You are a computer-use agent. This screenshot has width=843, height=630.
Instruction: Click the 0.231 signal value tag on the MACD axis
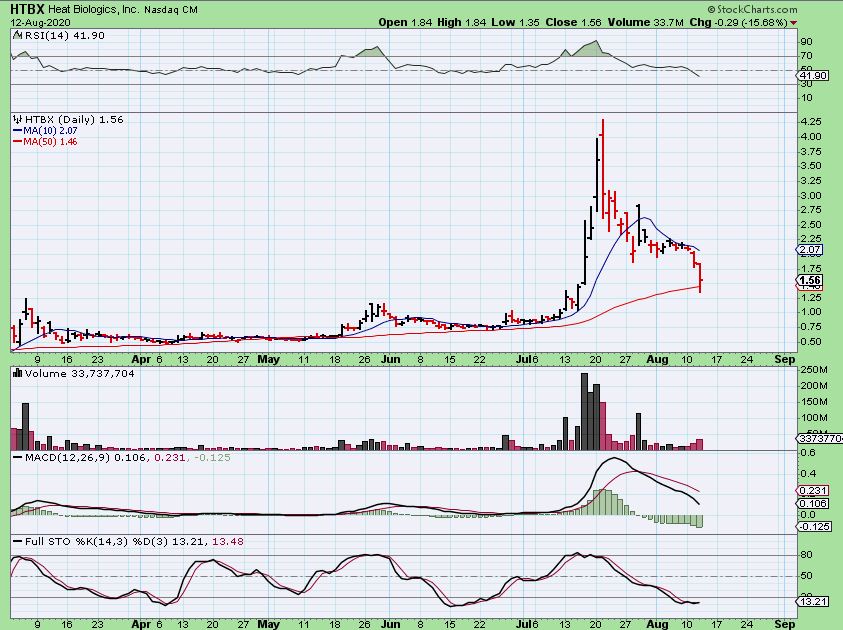(x=812, y=490)
